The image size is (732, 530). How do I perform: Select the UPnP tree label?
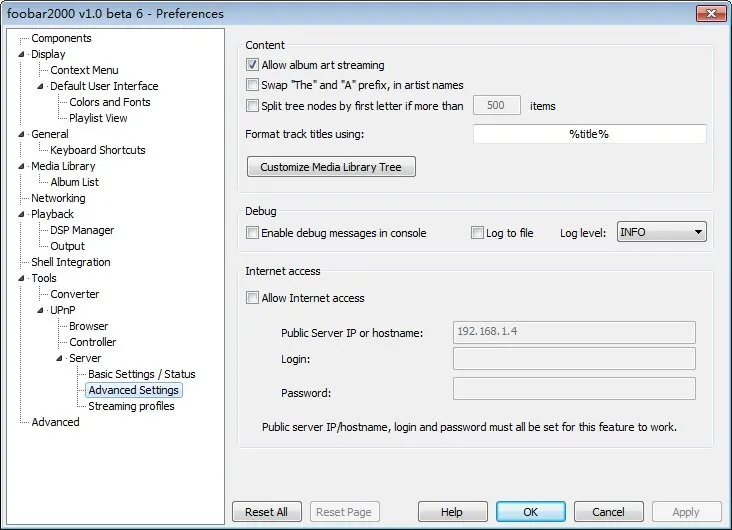click(63, 310)
